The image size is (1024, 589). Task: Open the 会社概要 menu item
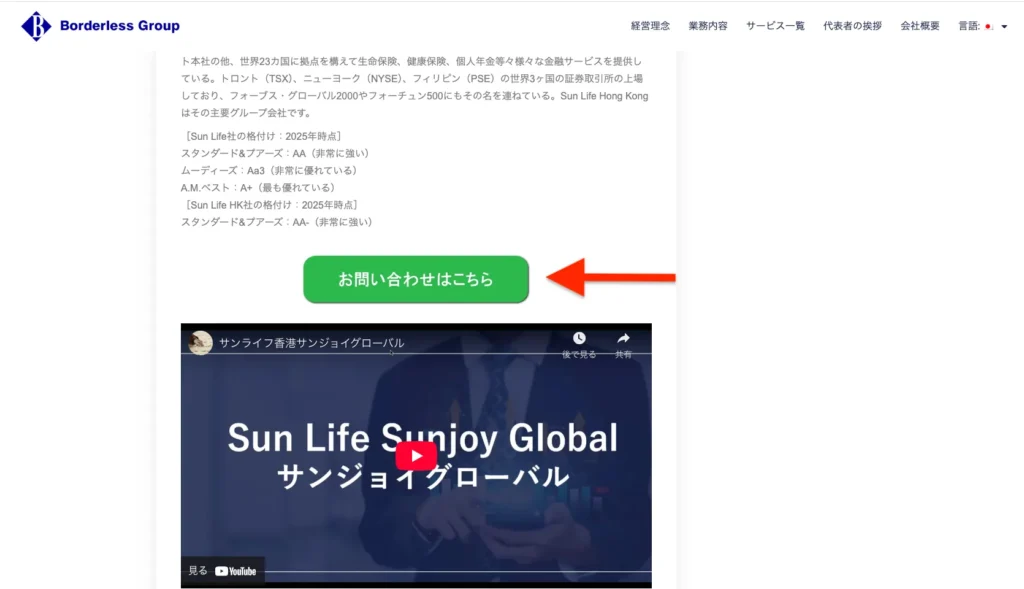click(x=920, y=25)
